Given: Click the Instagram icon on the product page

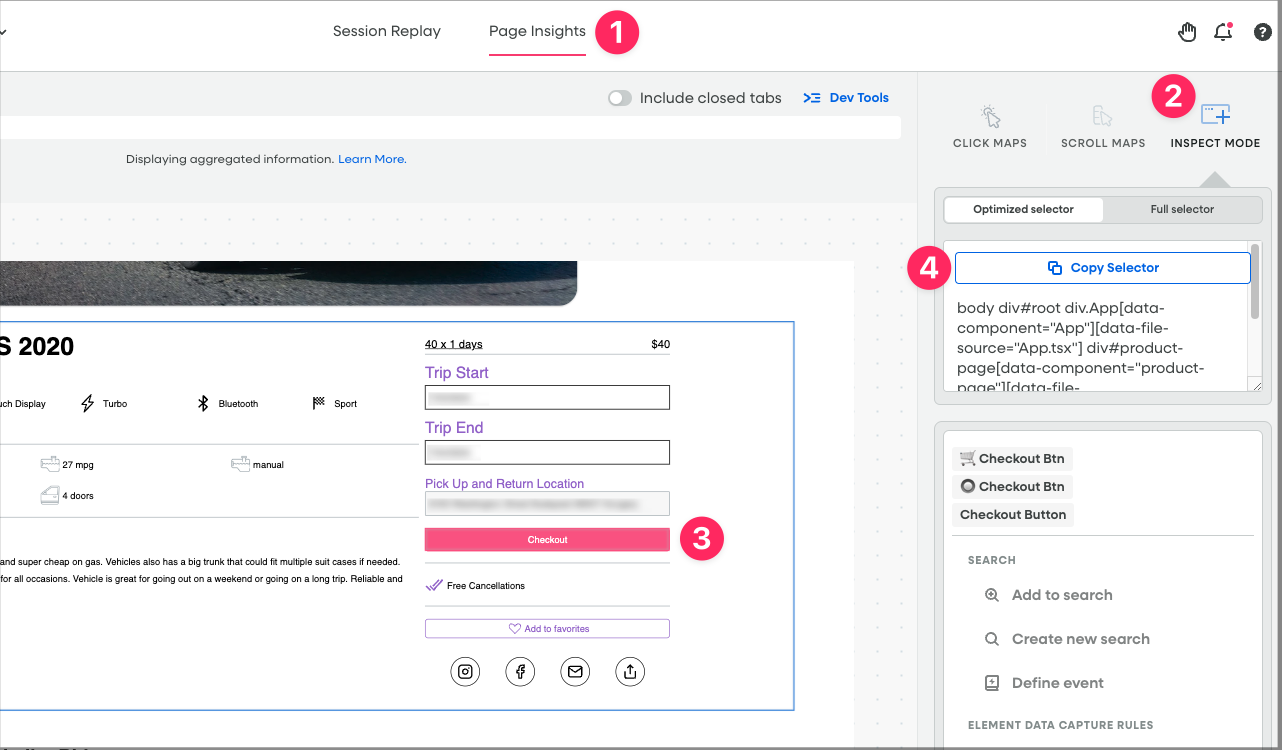Looking at the screenshot, I should 465,671.
